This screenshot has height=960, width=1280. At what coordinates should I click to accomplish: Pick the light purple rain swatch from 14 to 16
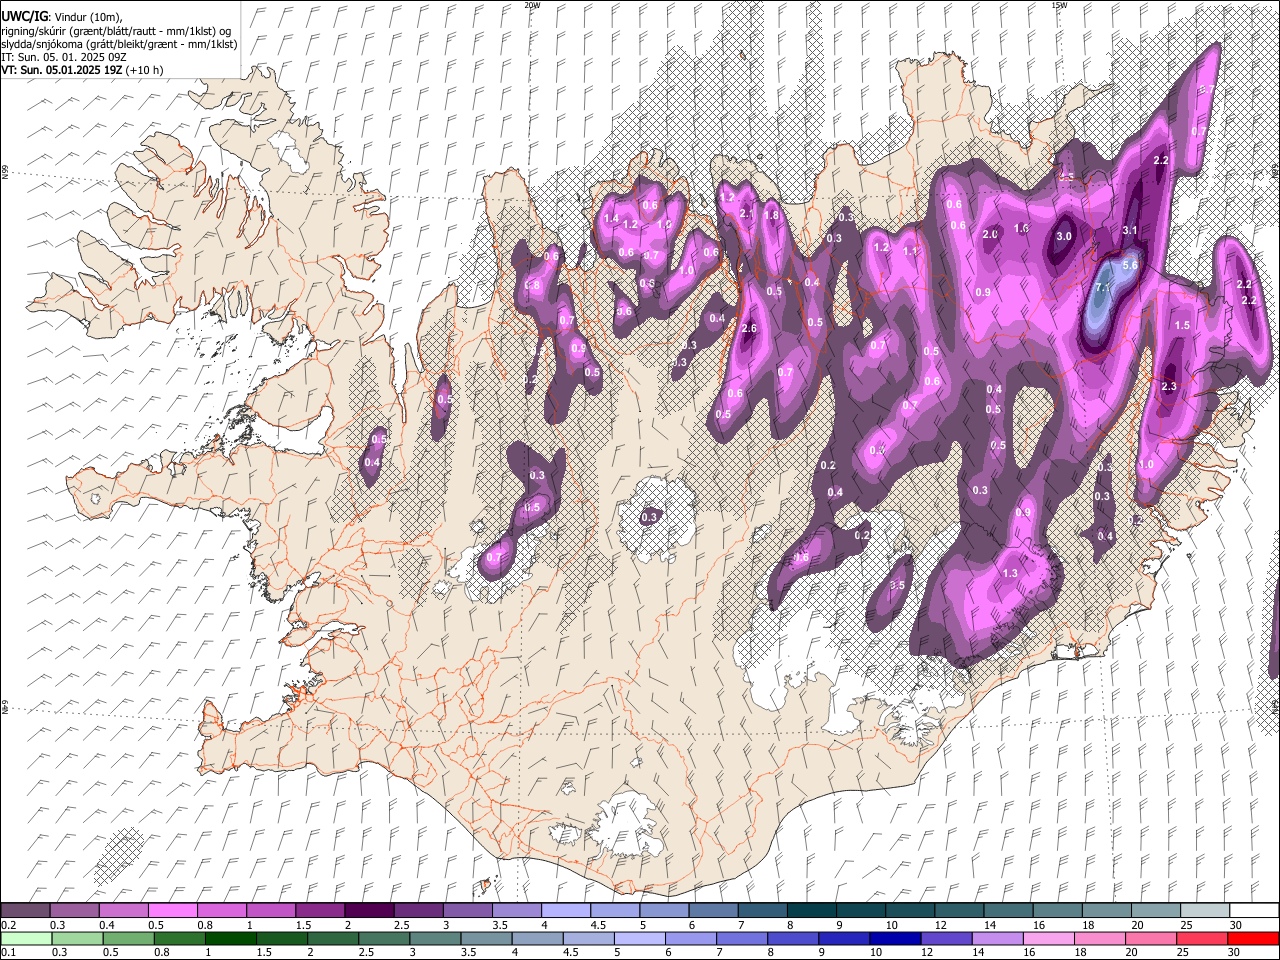pos(998,938)
